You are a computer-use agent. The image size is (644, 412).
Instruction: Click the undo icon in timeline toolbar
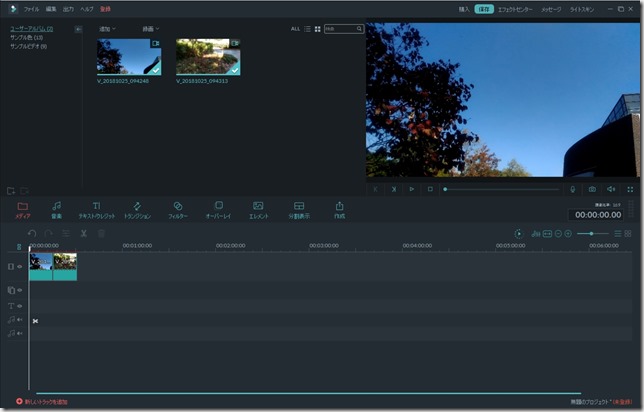(x=32, y=233)
